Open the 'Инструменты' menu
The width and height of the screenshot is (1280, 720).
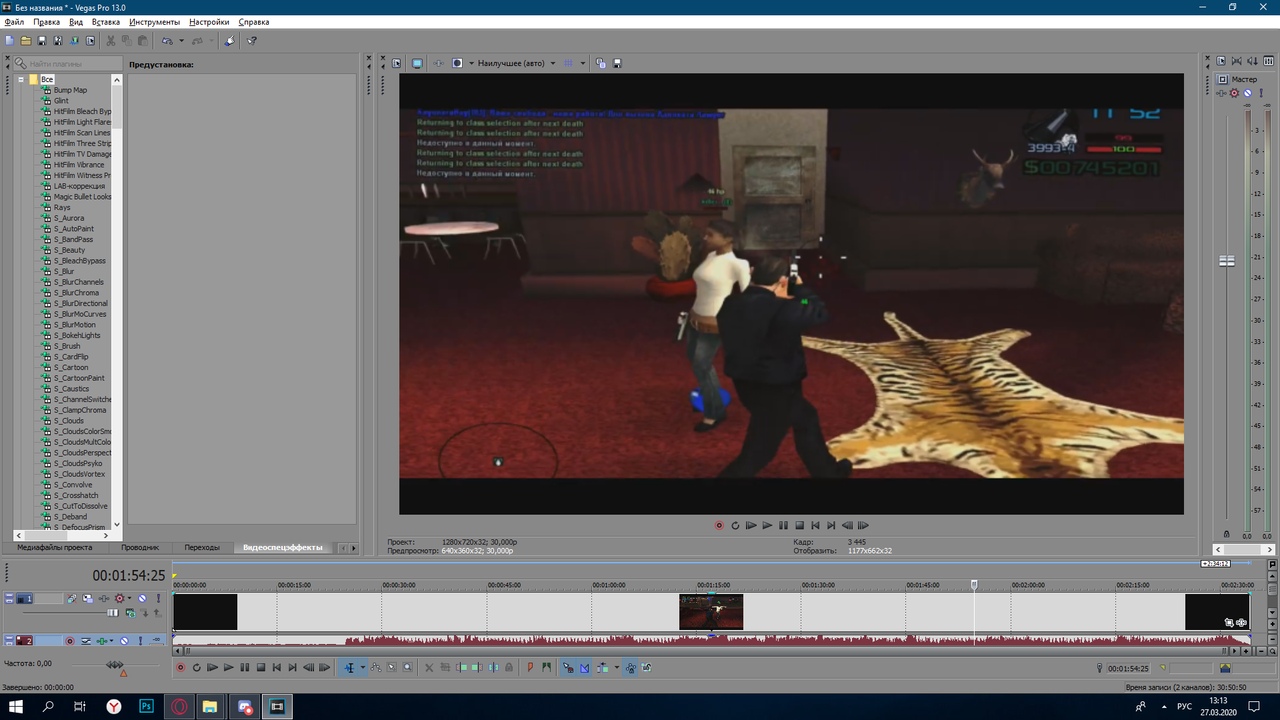154,22
